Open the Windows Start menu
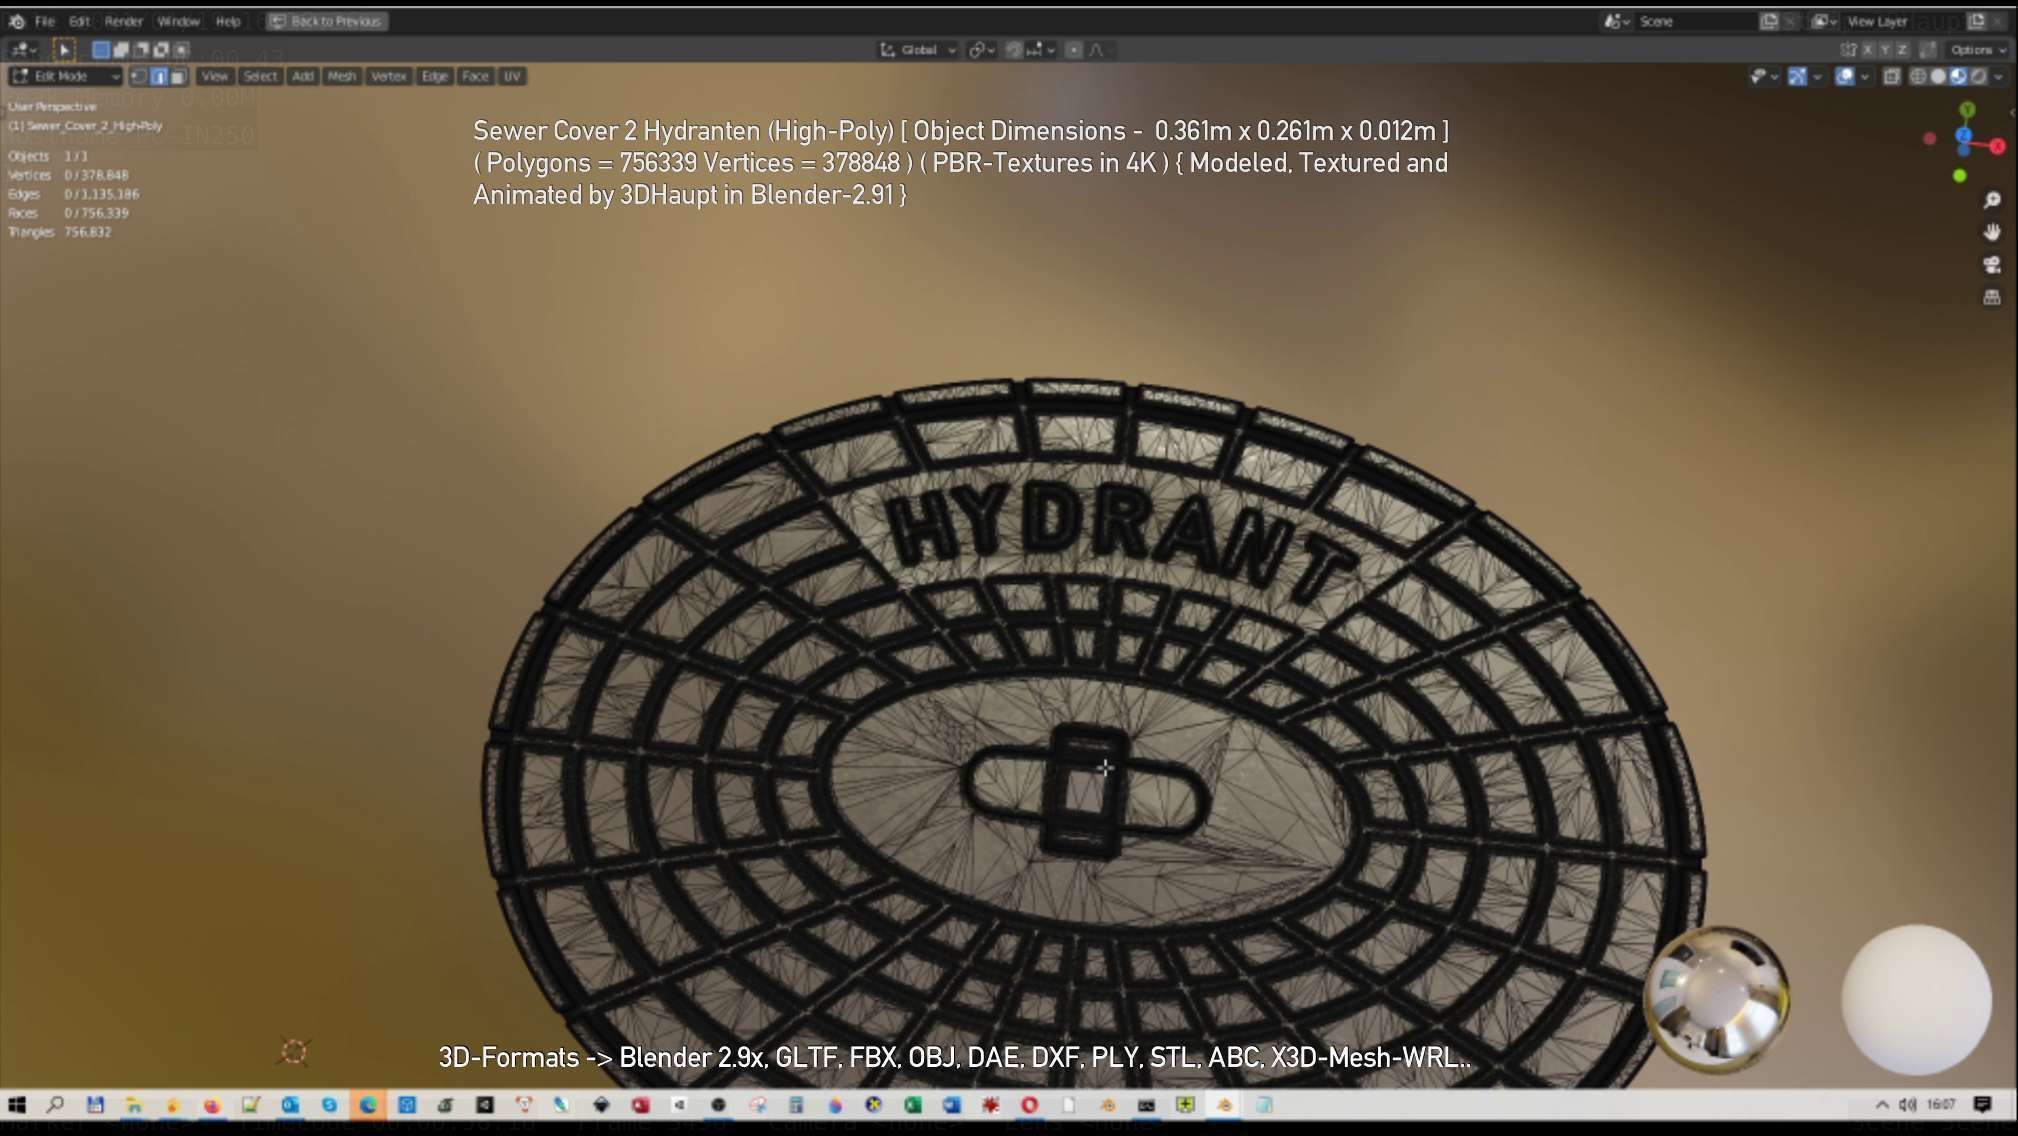This screenshot has height=1136, width=2018. pos(17,1105)
